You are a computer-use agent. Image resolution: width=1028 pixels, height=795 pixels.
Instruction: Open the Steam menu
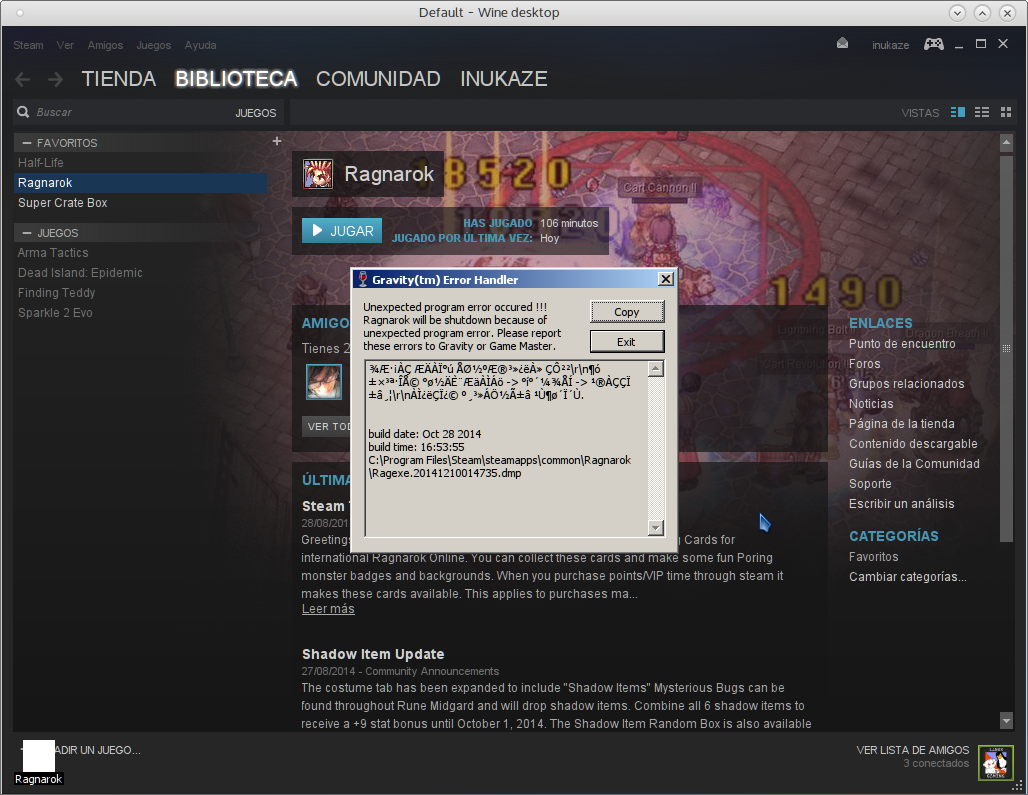coord(28,45)
